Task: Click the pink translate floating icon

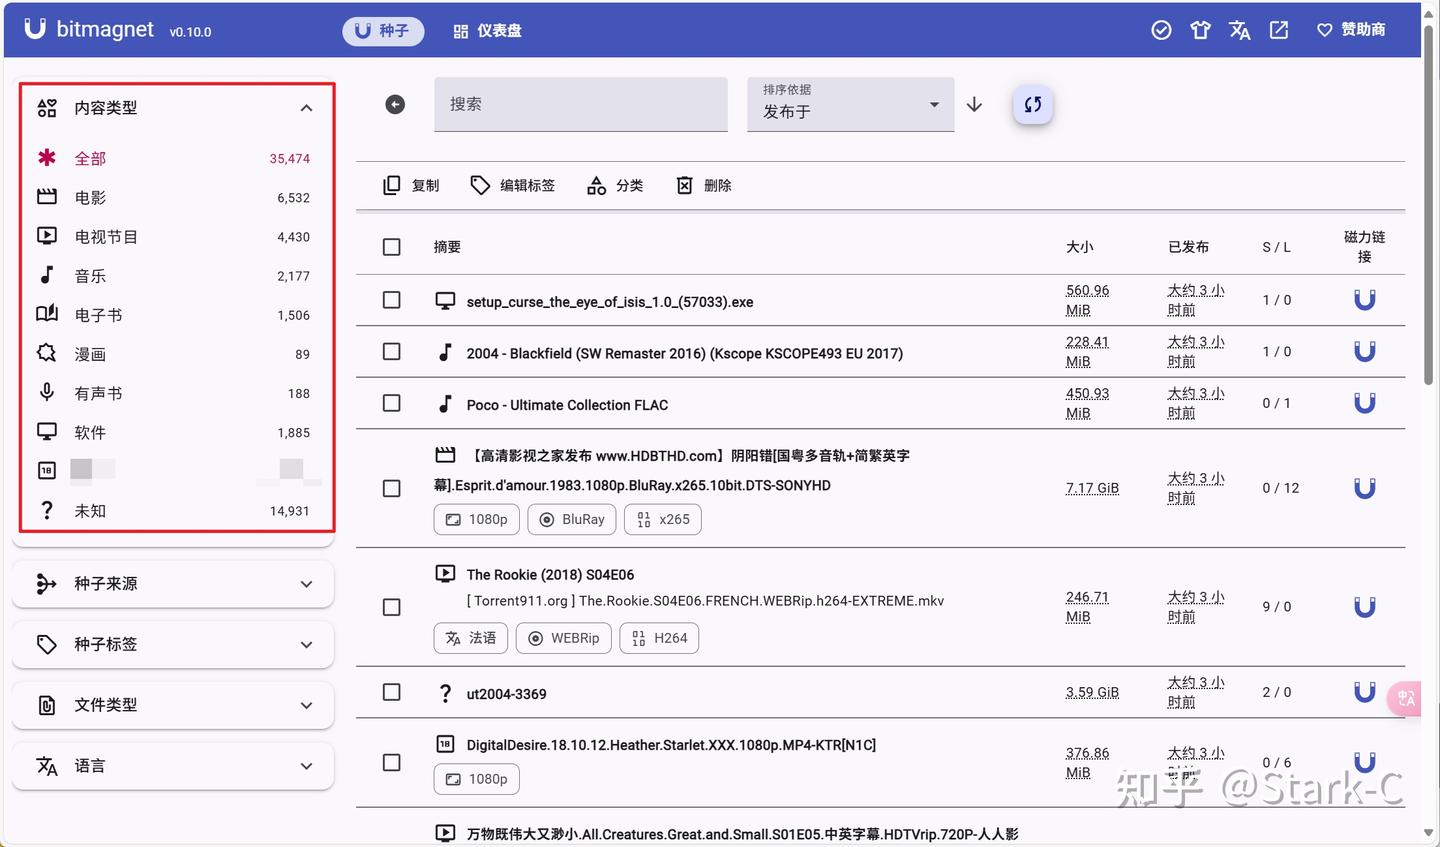Action: point(1406,698)
